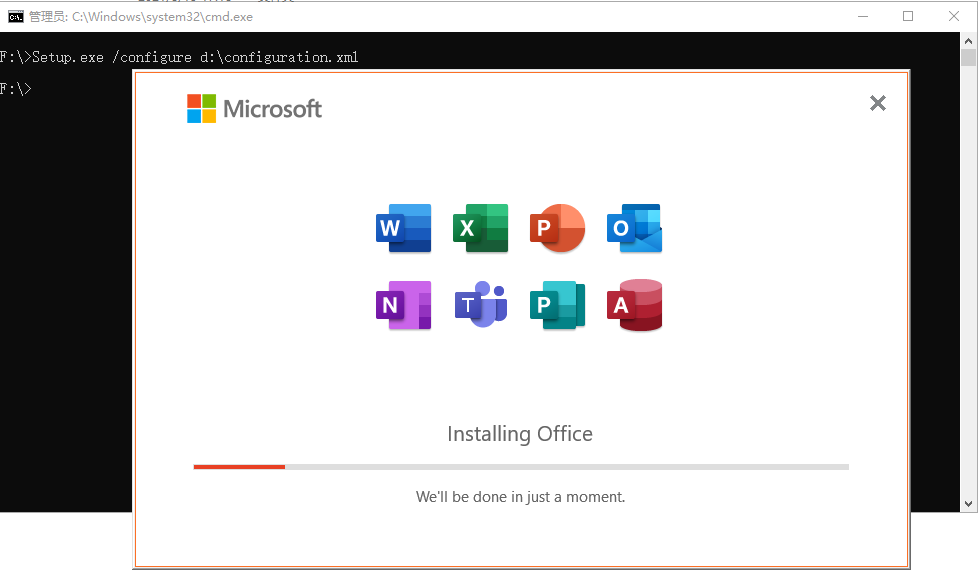Click the PowerPoint application icon
978x577 pixels.
coord(557,227)
